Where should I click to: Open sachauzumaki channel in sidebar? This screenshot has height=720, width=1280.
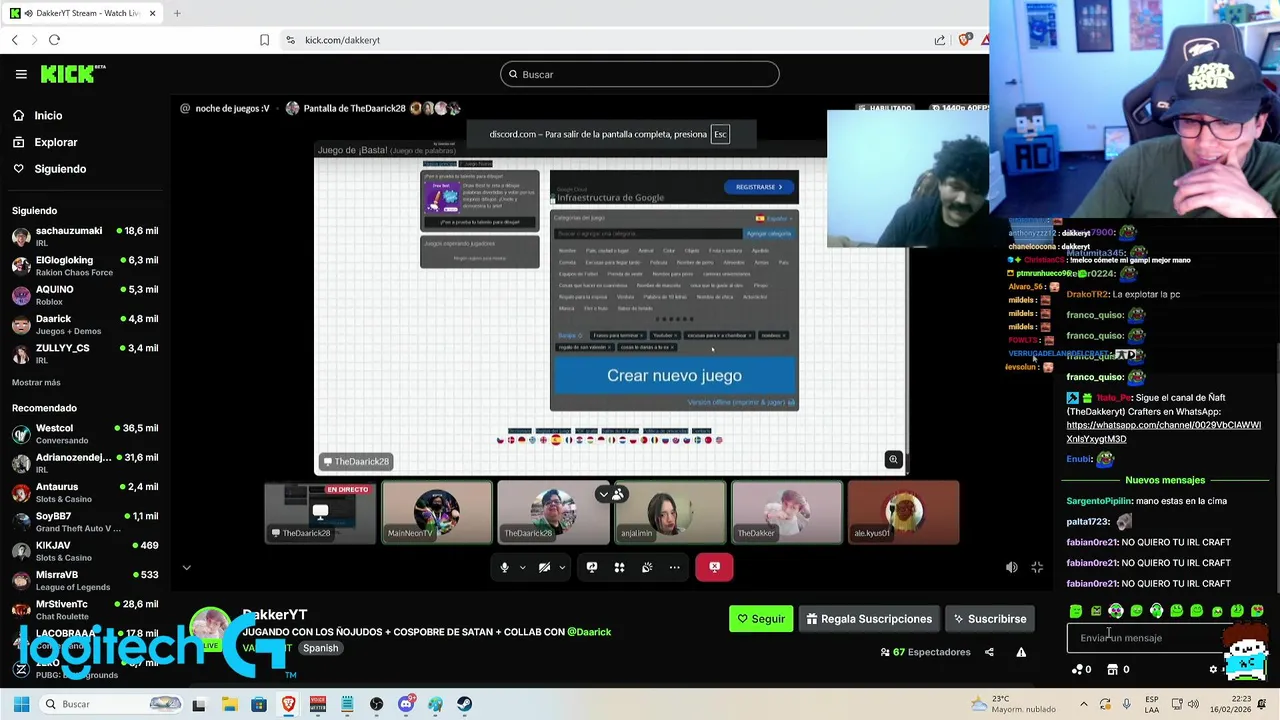pyautogui.click(x=86, y=236)
